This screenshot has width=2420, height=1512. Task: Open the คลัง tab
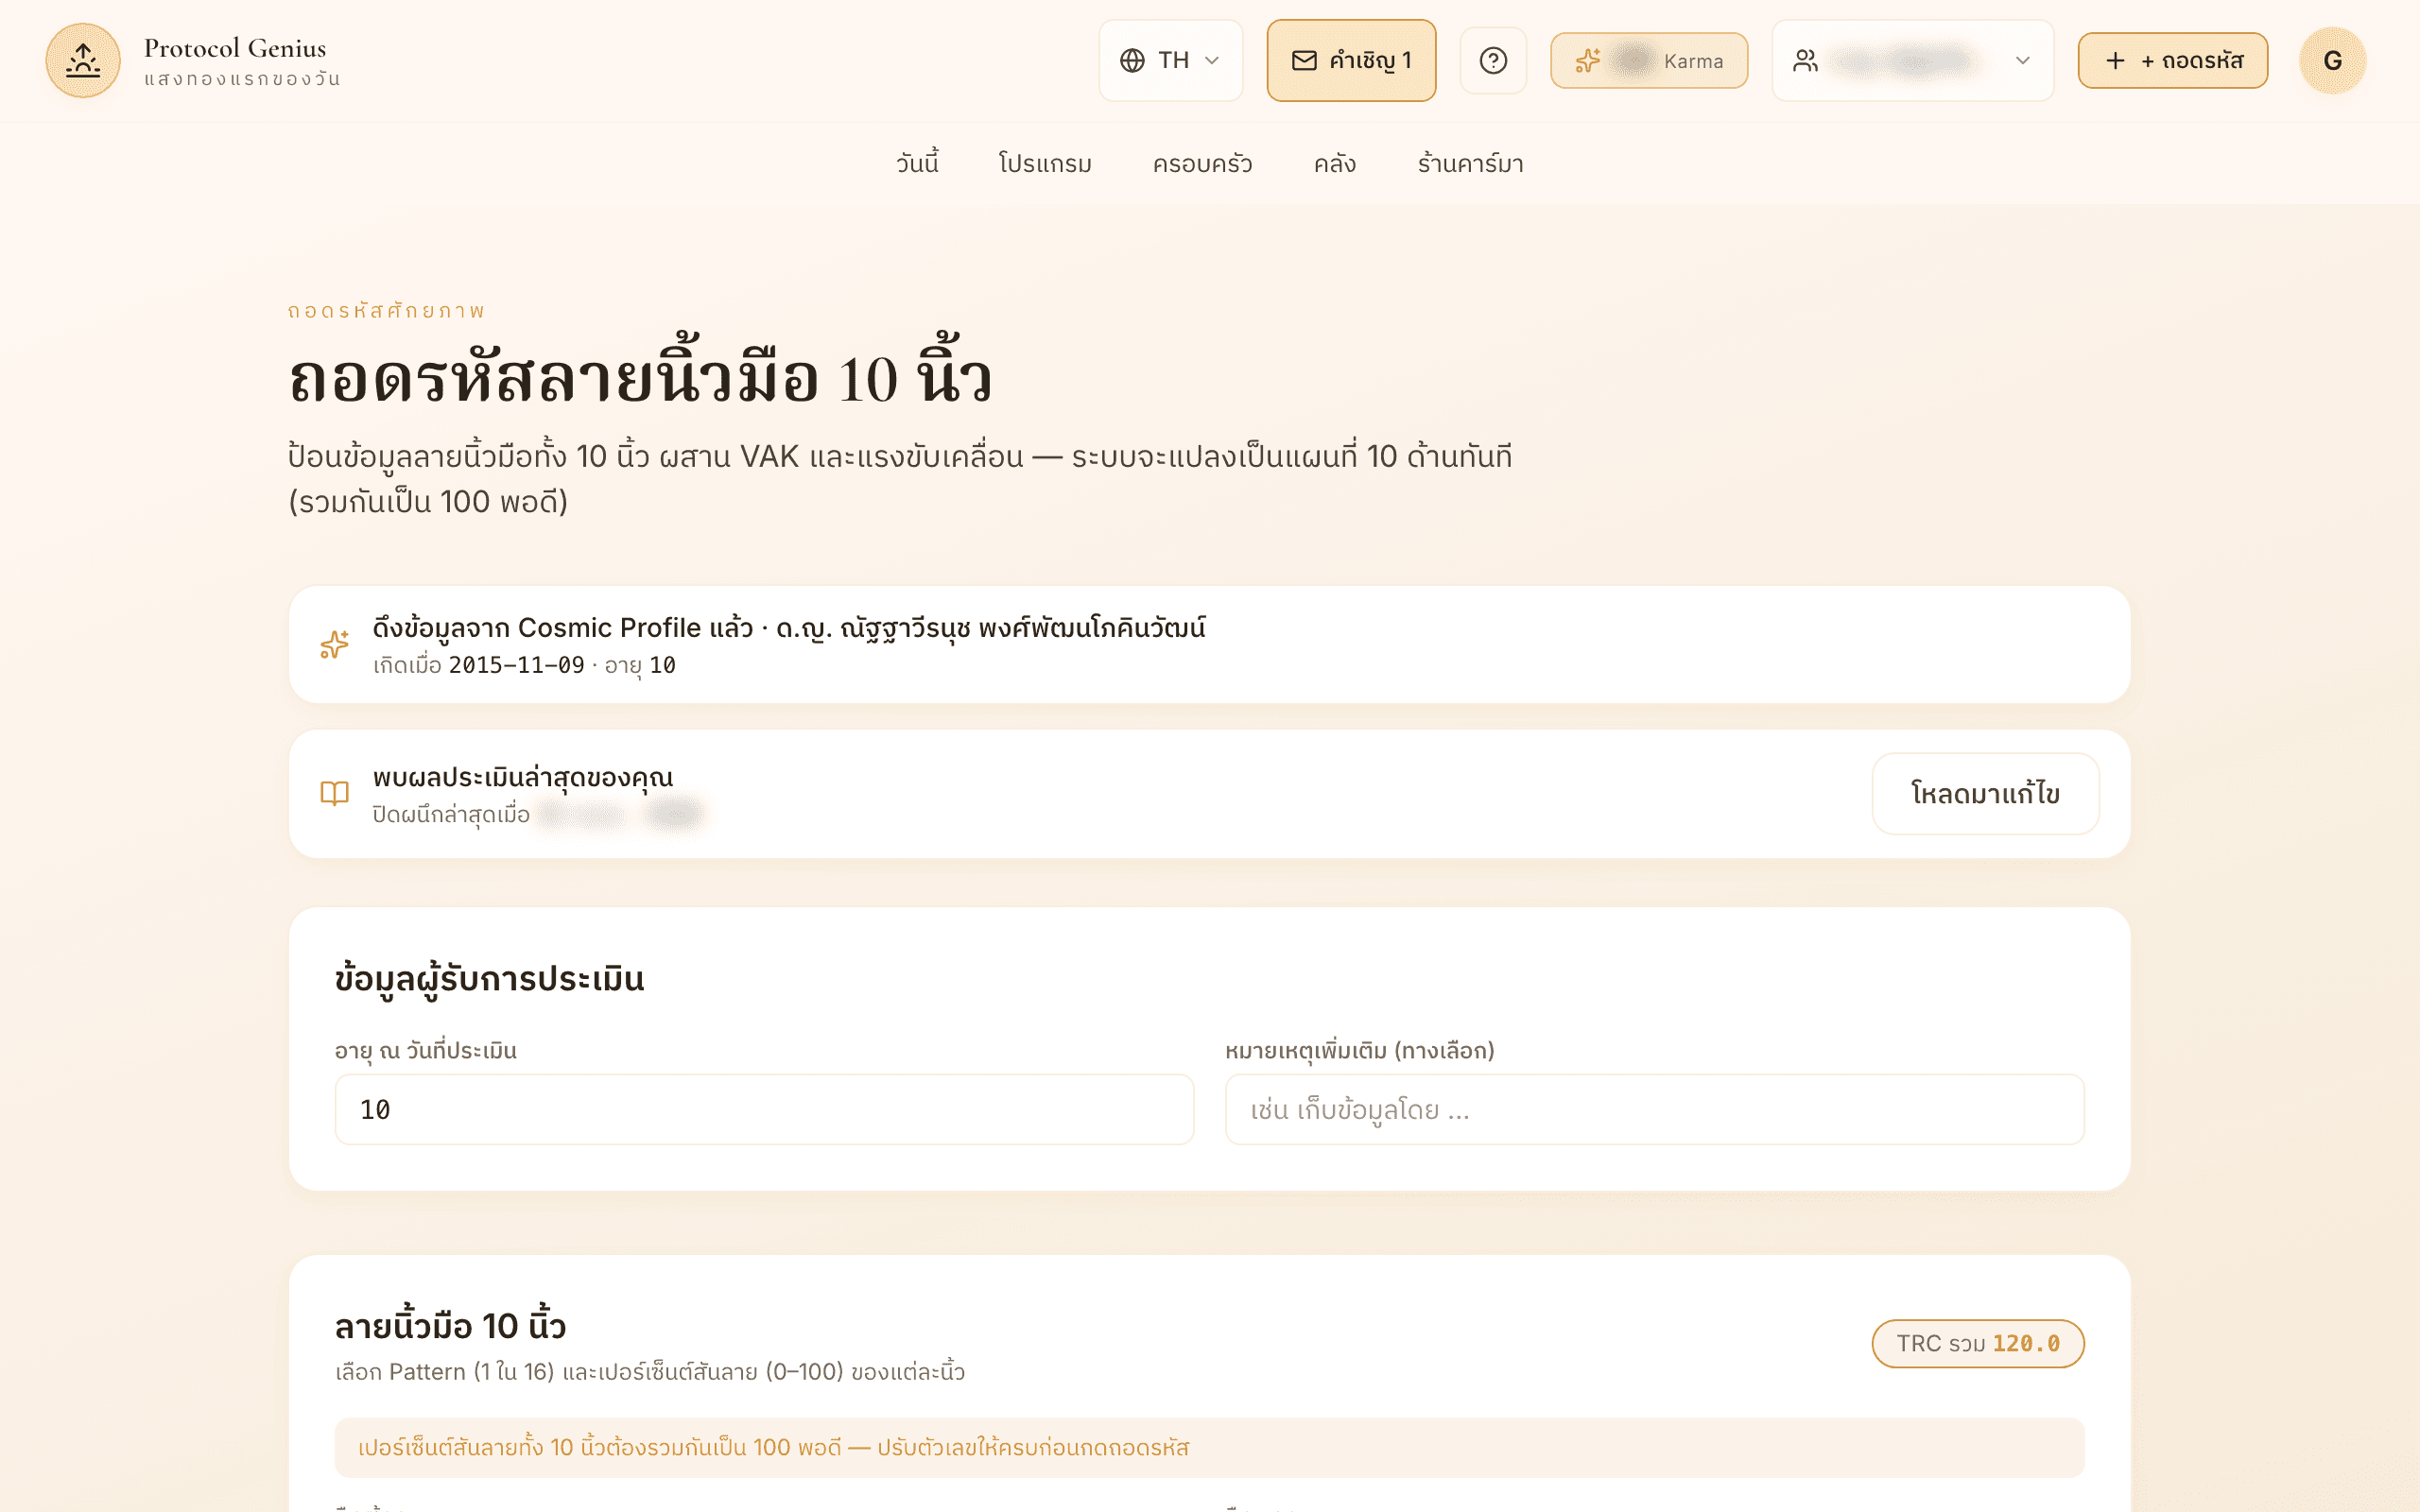coord(1334,163)
